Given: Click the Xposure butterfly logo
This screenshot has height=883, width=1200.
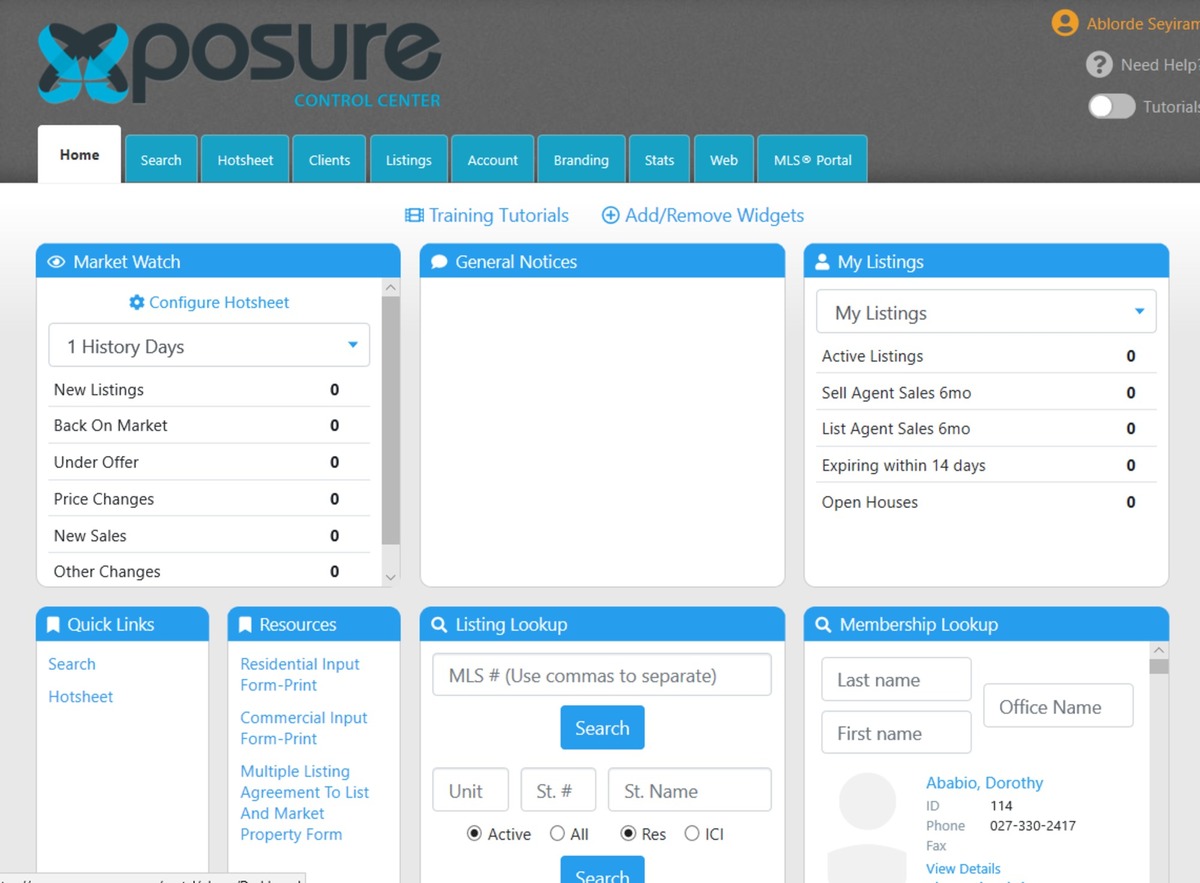Looking at the screenshot, I should coord(84,65).
